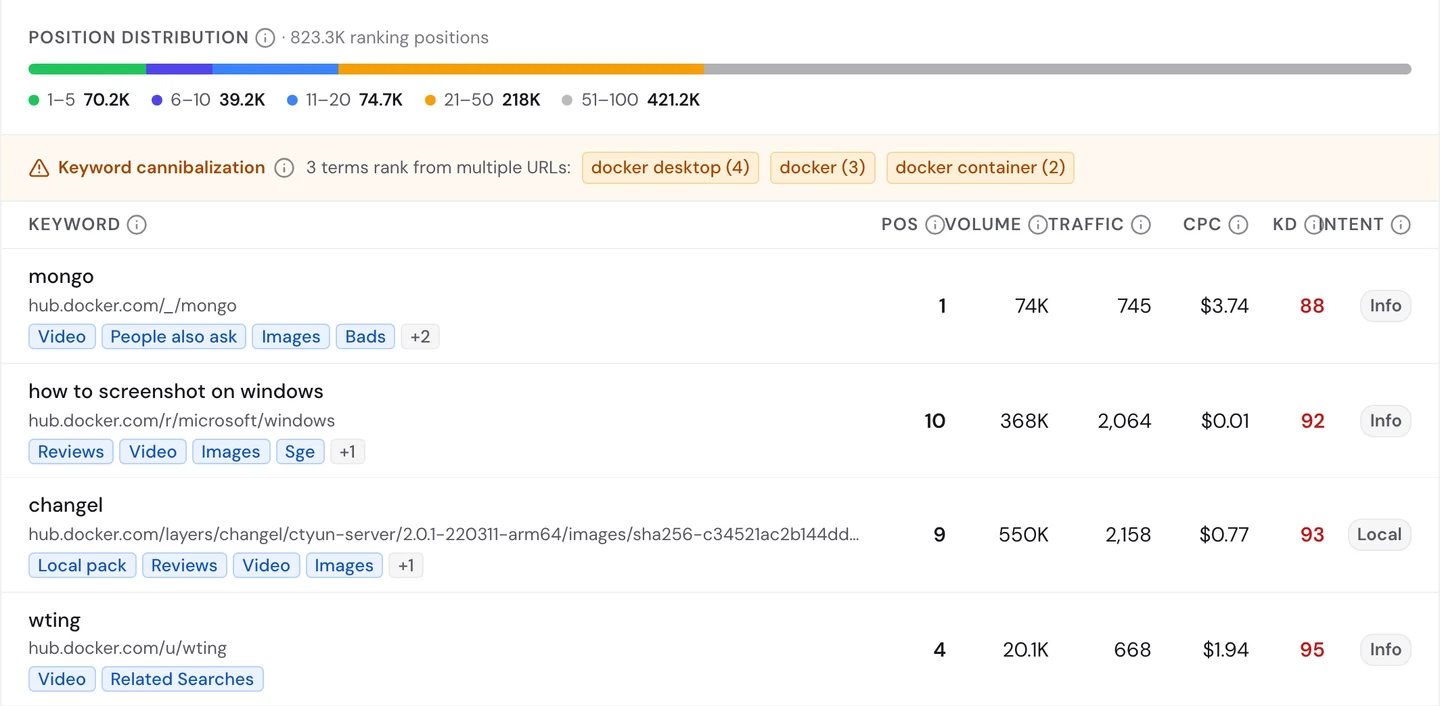This screenshot has width=1440, height=706.
Task: Open hub.docker.com/r/microsoft/windows URL
Action: point(181,421)
